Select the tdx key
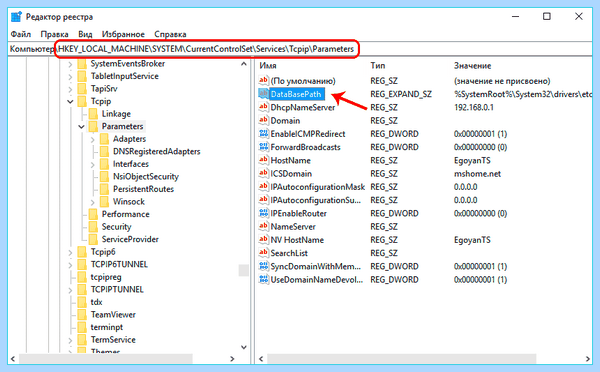The height and width of the screenshot is (372, 600). pyautogui.click(x=96, y=302)
